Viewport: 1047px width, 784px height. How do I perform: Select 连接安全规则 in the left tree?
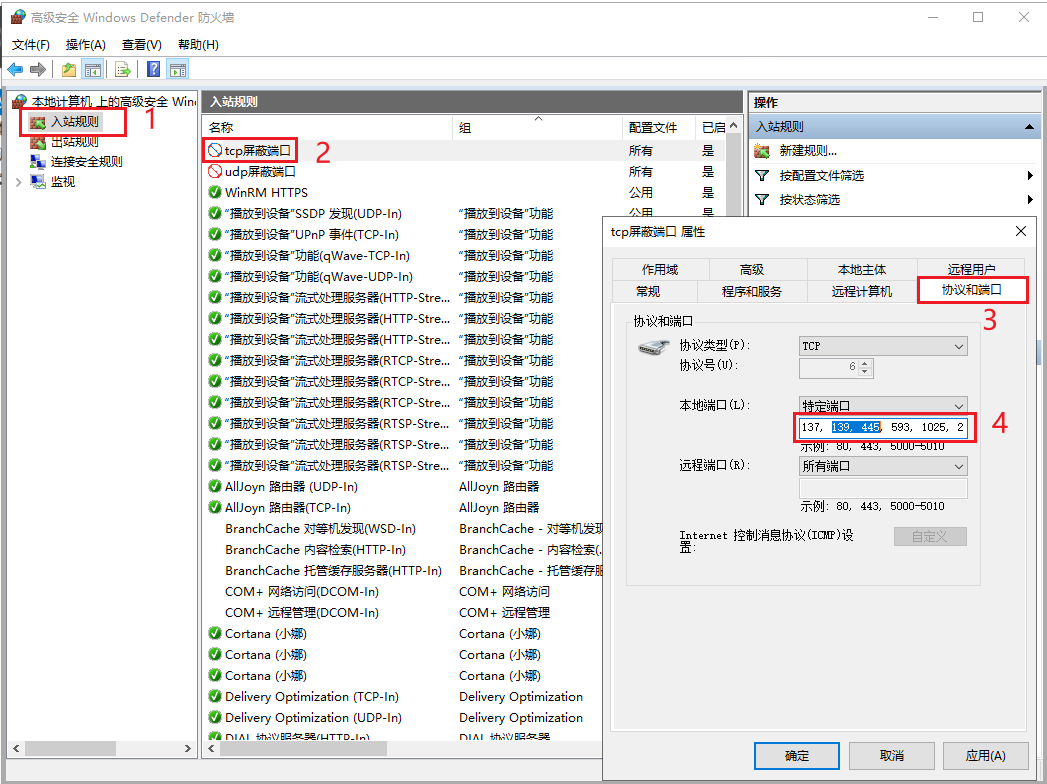click(86, 162)
